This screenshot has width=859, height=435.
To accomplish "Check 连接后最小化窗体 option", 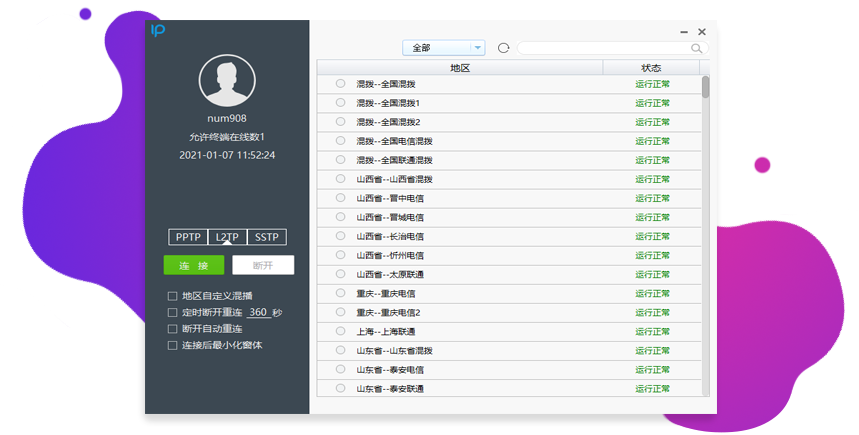I will (x=173, y=345).
